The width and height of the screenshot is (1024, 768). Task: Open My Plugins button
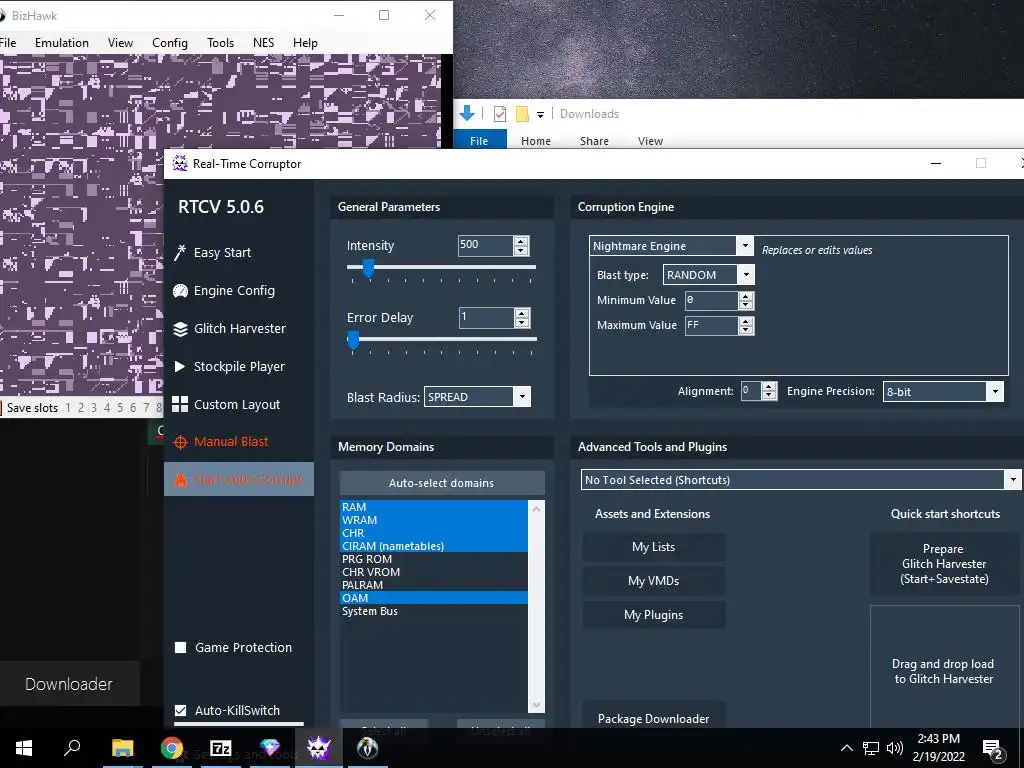coord(654,615)
